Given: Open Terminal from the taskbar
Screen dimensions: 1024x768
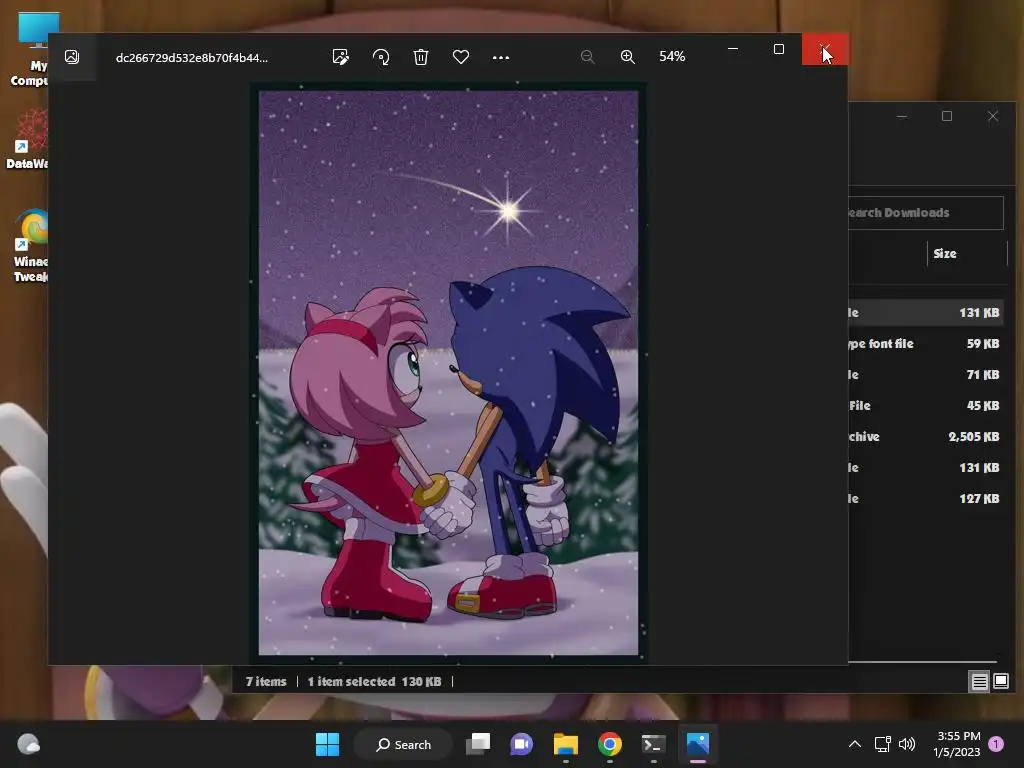Looking at the screenshot, I should pos(653,744).
